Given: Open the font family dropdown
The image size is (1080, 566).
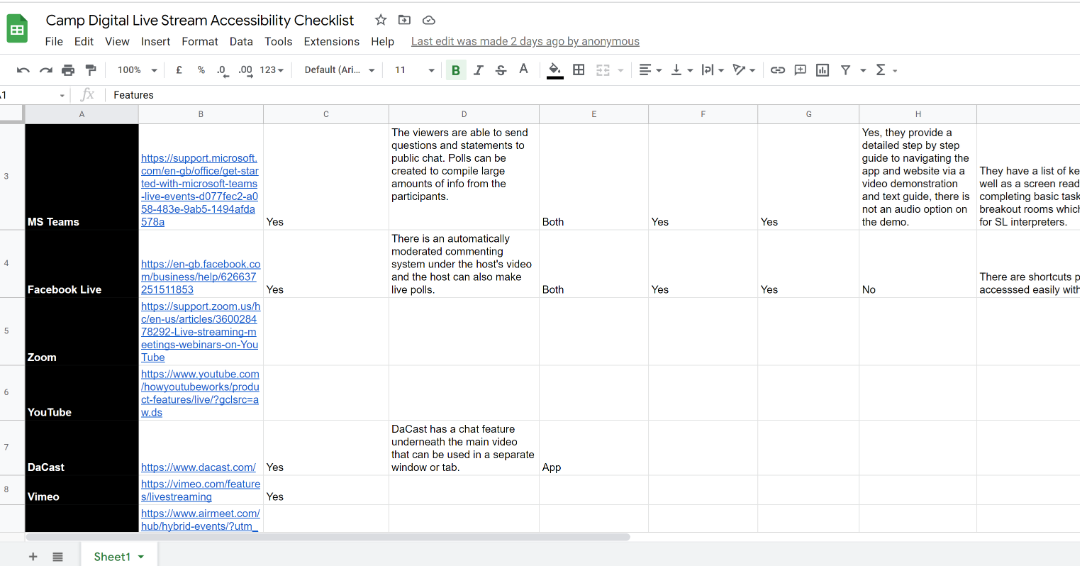Looking at the screenshot, I should coord(340,70).
